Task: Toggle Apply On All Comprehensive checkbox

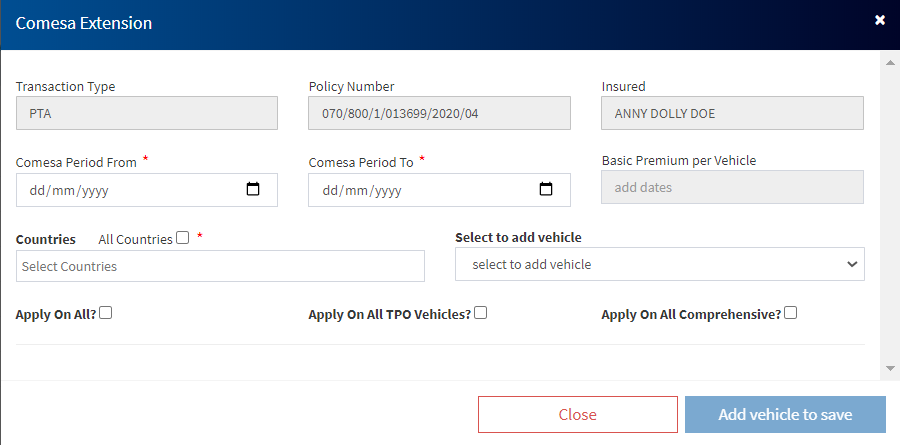Action: coord(791,313)
